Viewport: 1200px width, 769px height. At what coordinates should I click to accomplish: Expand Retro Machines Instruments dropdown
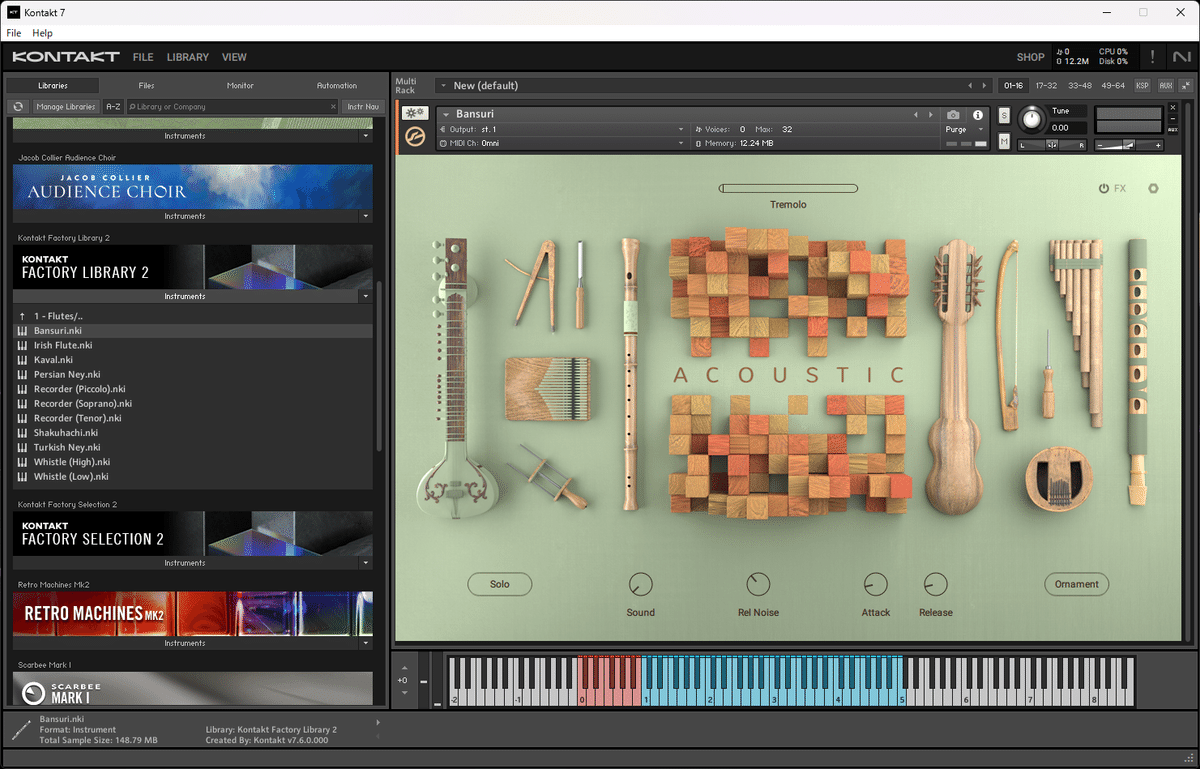coord(366,643)
